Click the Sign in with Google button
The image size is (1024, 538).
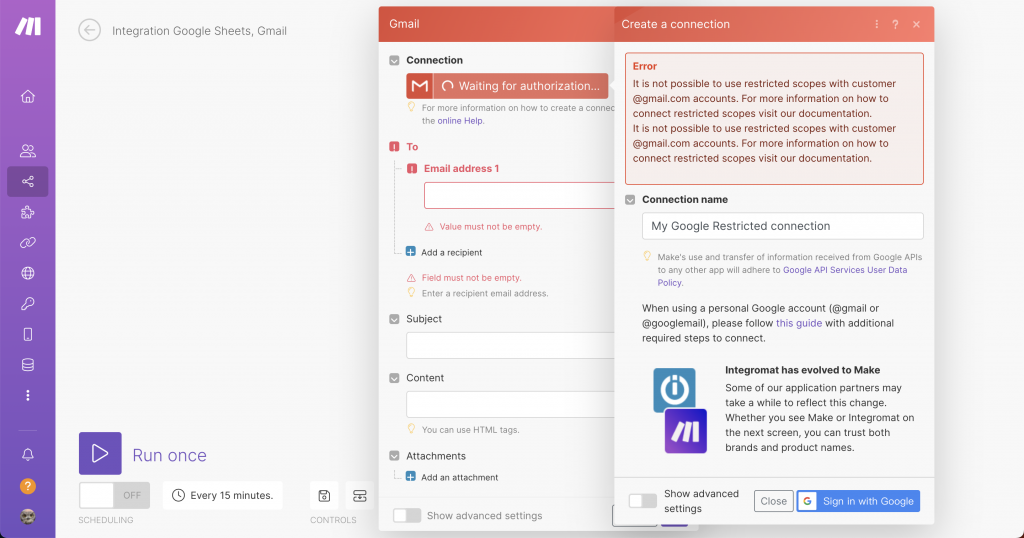pos(858,501)
